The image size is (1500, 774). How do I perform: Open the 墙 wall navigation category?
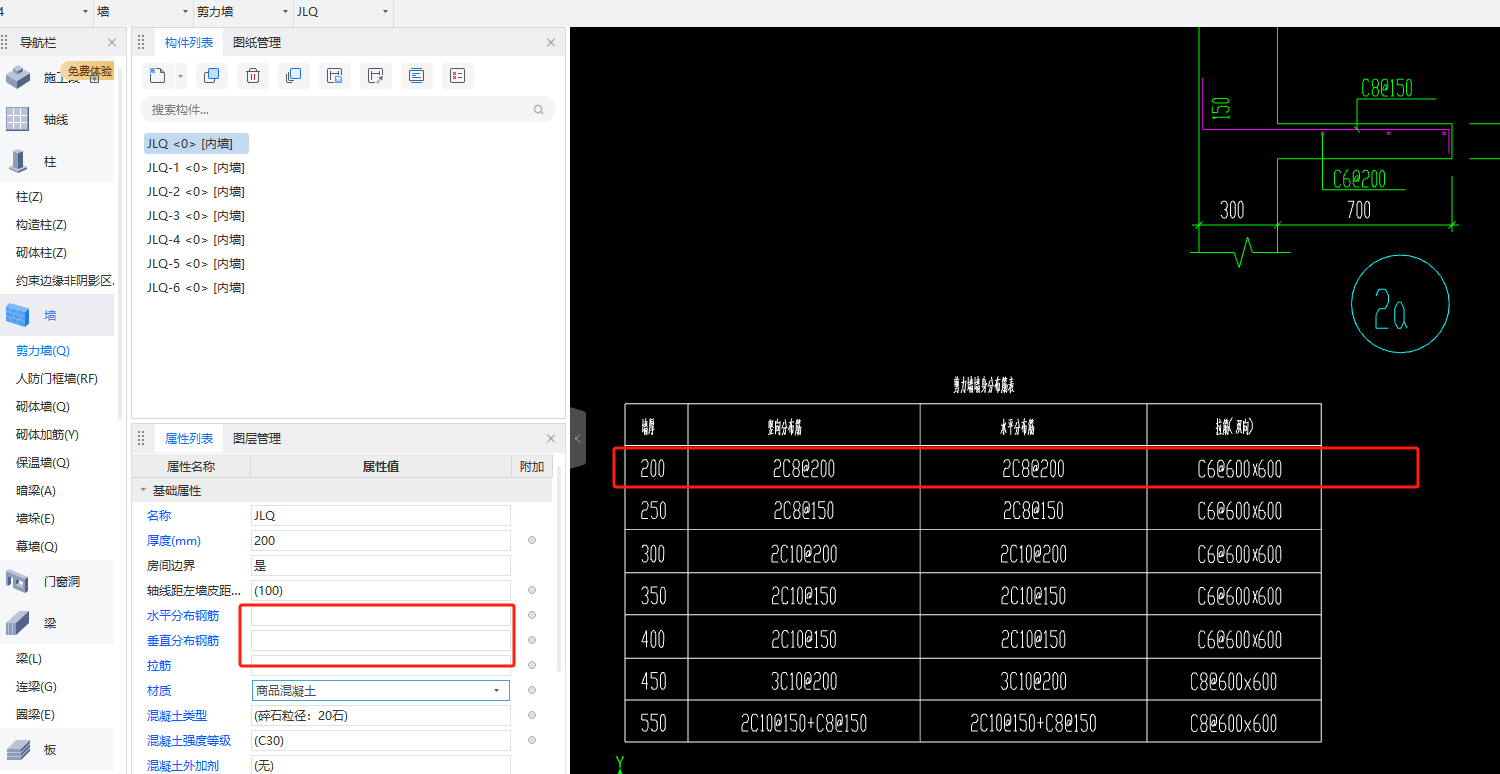[58, 316]
